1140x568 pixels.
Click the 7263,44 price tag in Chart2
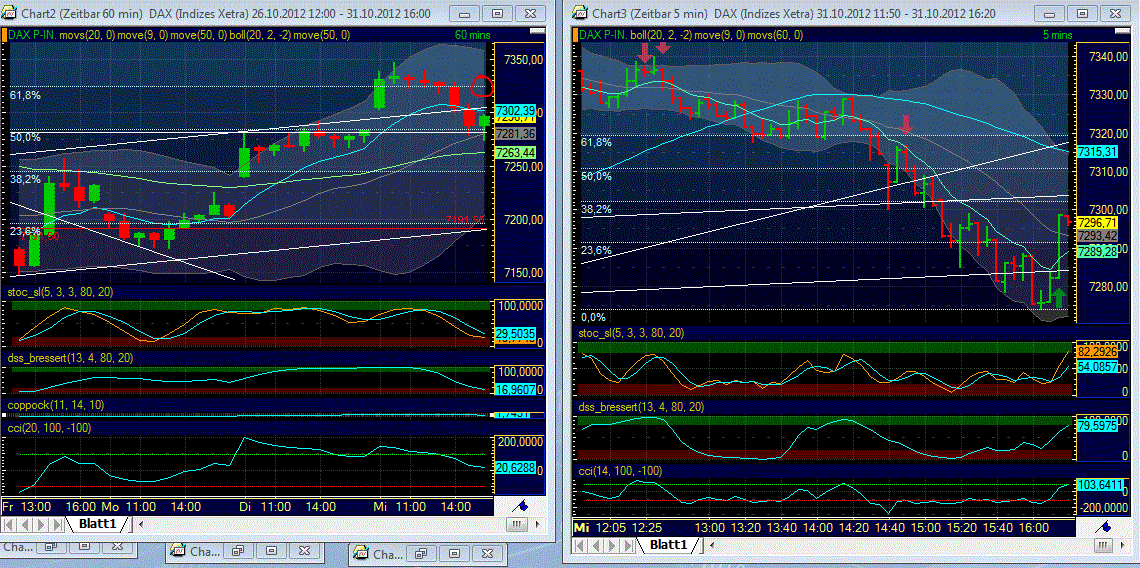point(515,152)
